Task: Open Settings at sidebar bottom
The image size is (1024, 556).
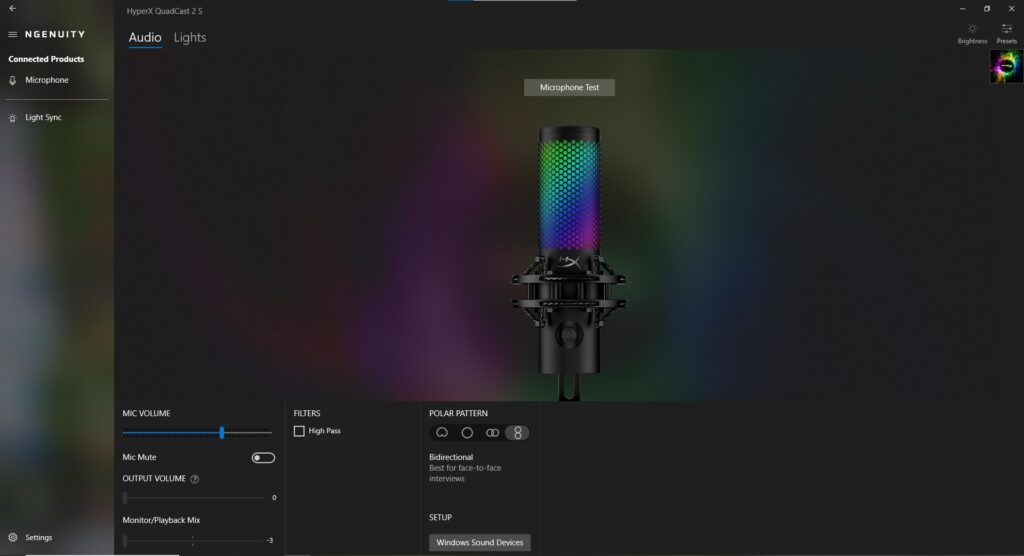Action: click(x=39, y=537)
